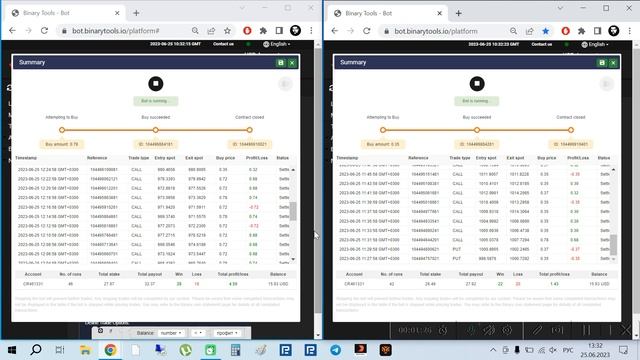The width and height of the screenshot is (640, 360).
Task: Toggle side panel in left browser
Action: (x=279, y=31)
